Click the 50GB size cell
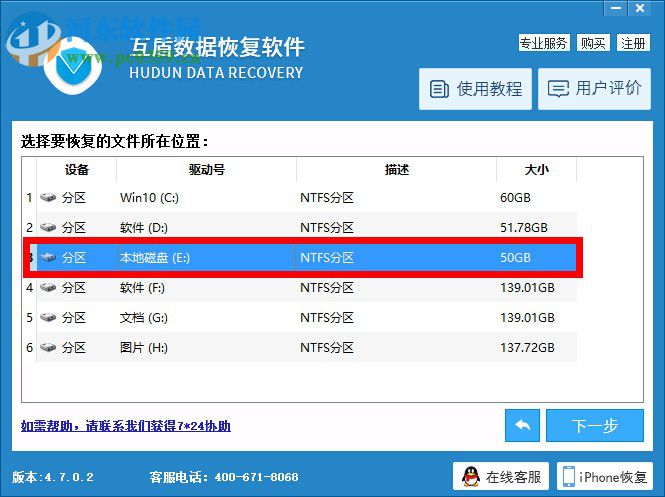The image size is (665, 497). [x=515, y=257]
